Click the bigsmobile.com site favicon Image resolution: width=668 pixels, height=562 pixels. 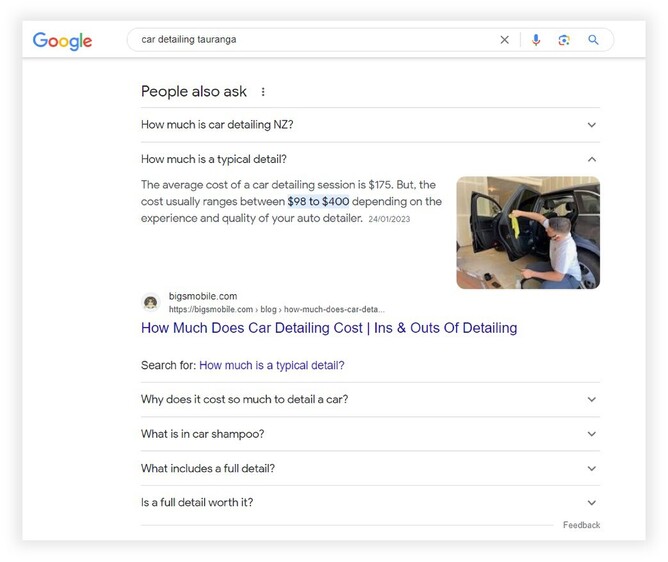point(151,302)
